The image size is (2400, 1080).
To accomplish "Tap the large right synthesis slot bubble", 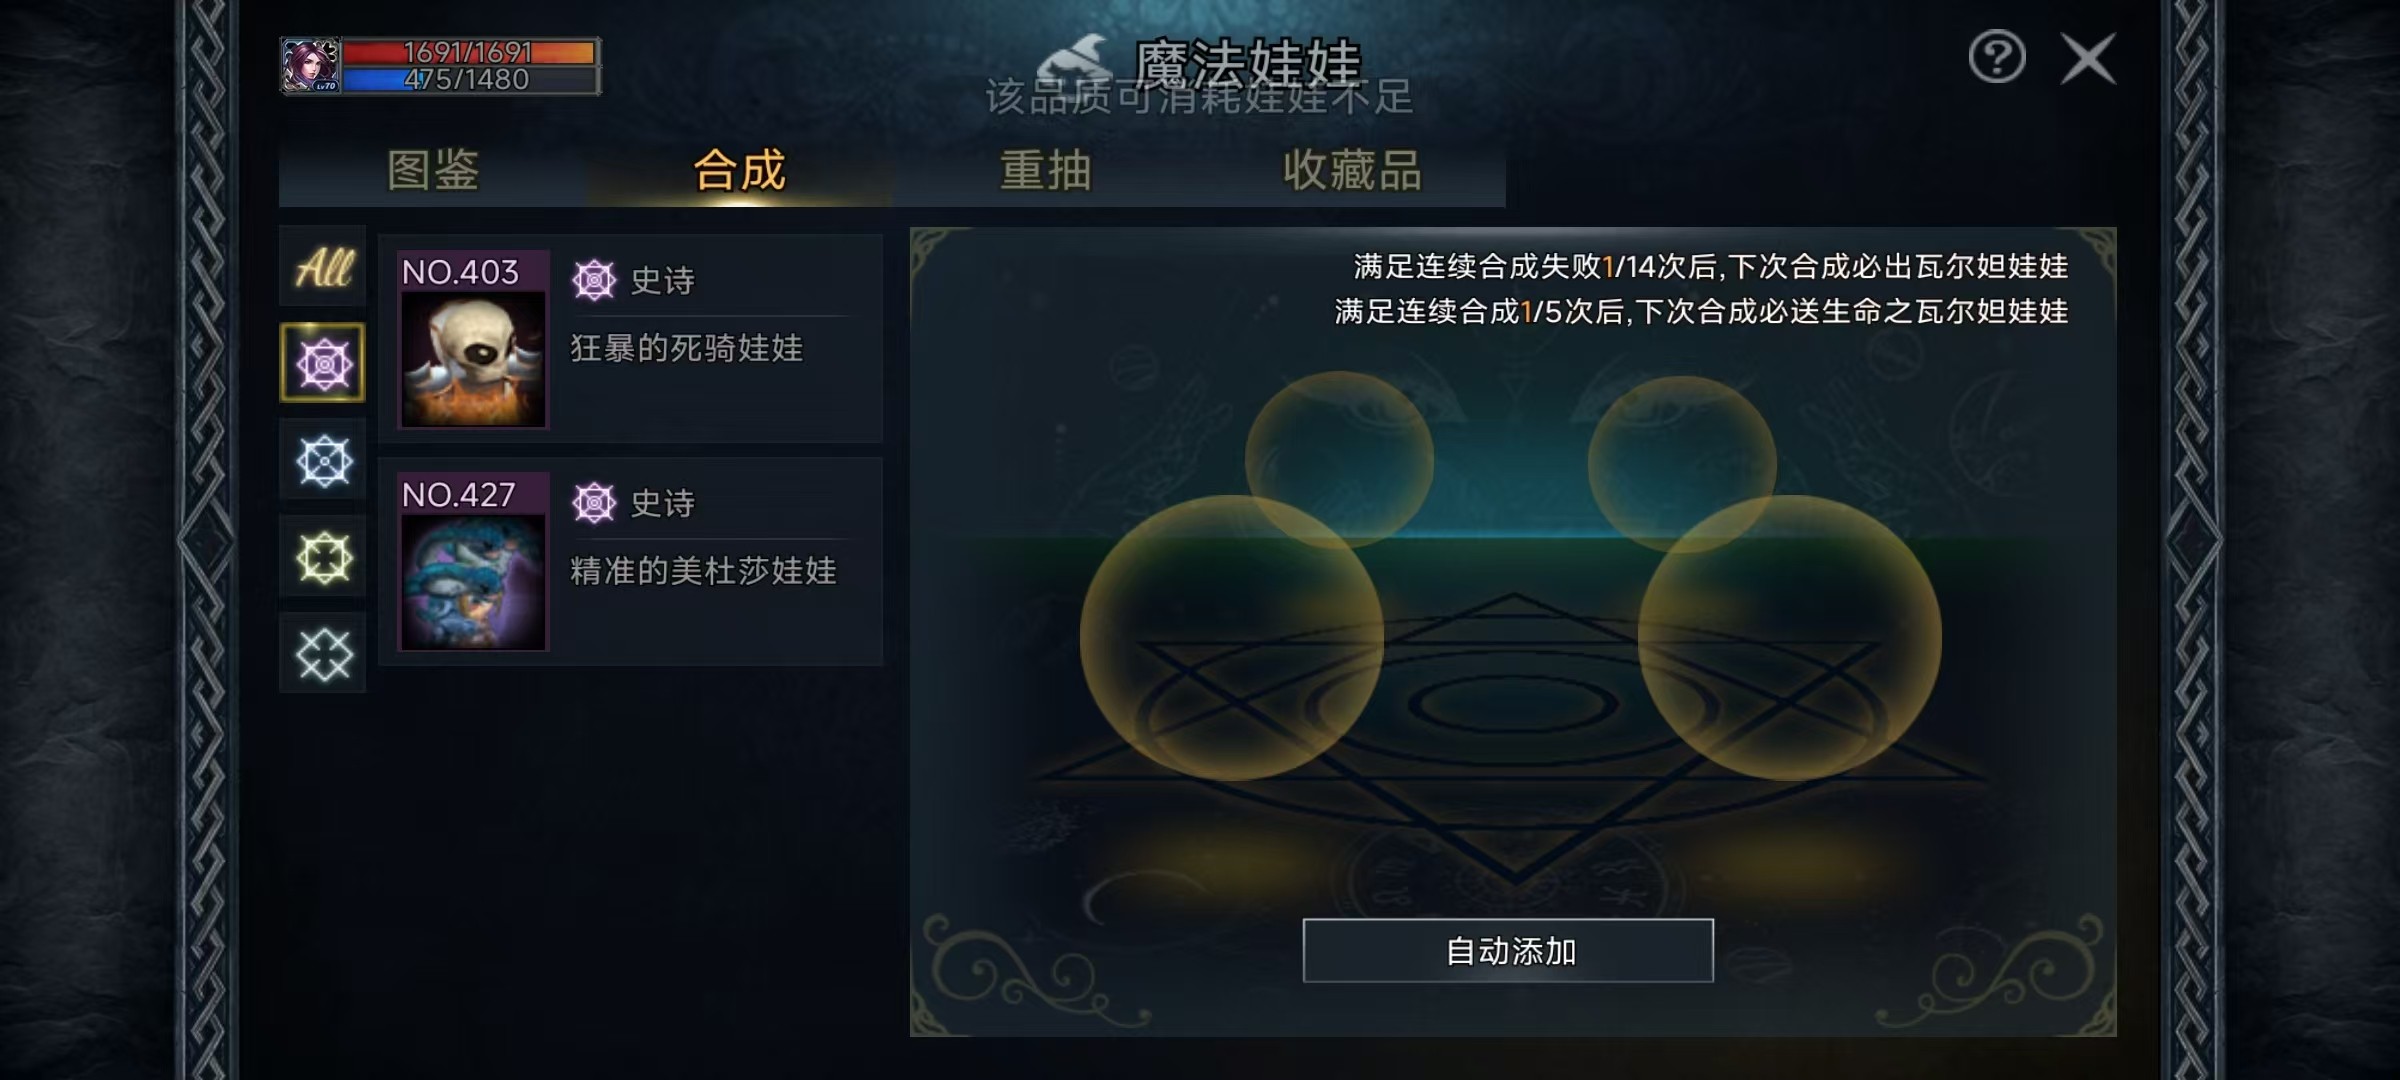I will tap(1790, 638).
